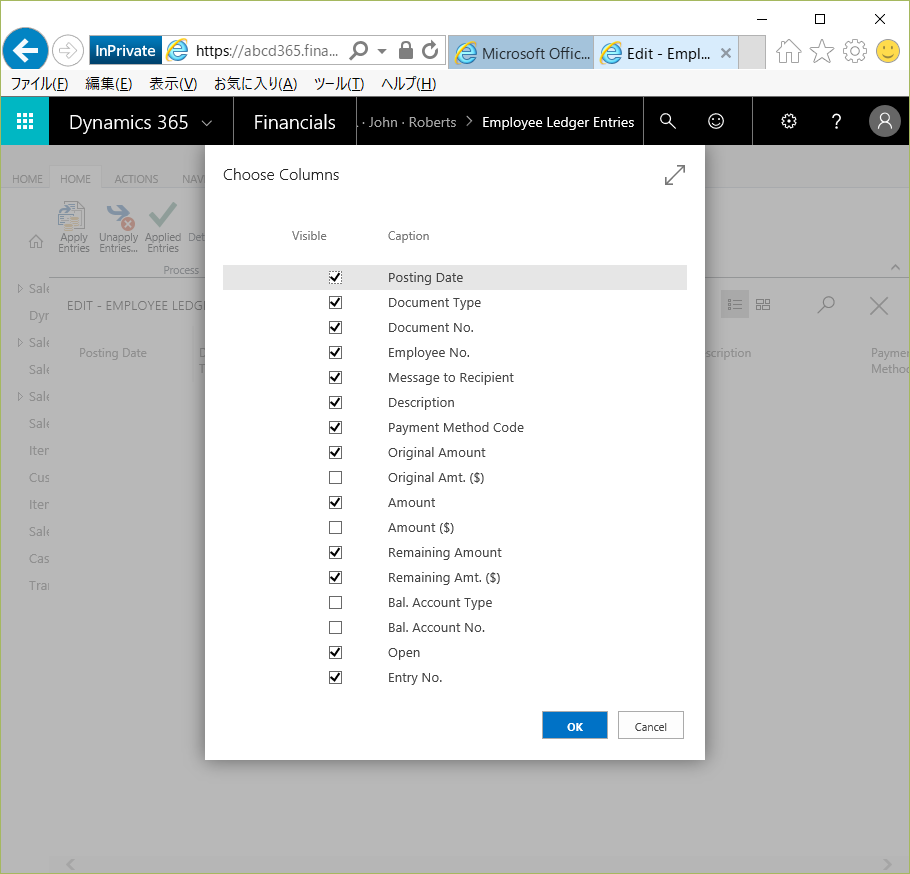Switch to list view icon in background page
Screen dimensions: 910x874
point(735,304)
